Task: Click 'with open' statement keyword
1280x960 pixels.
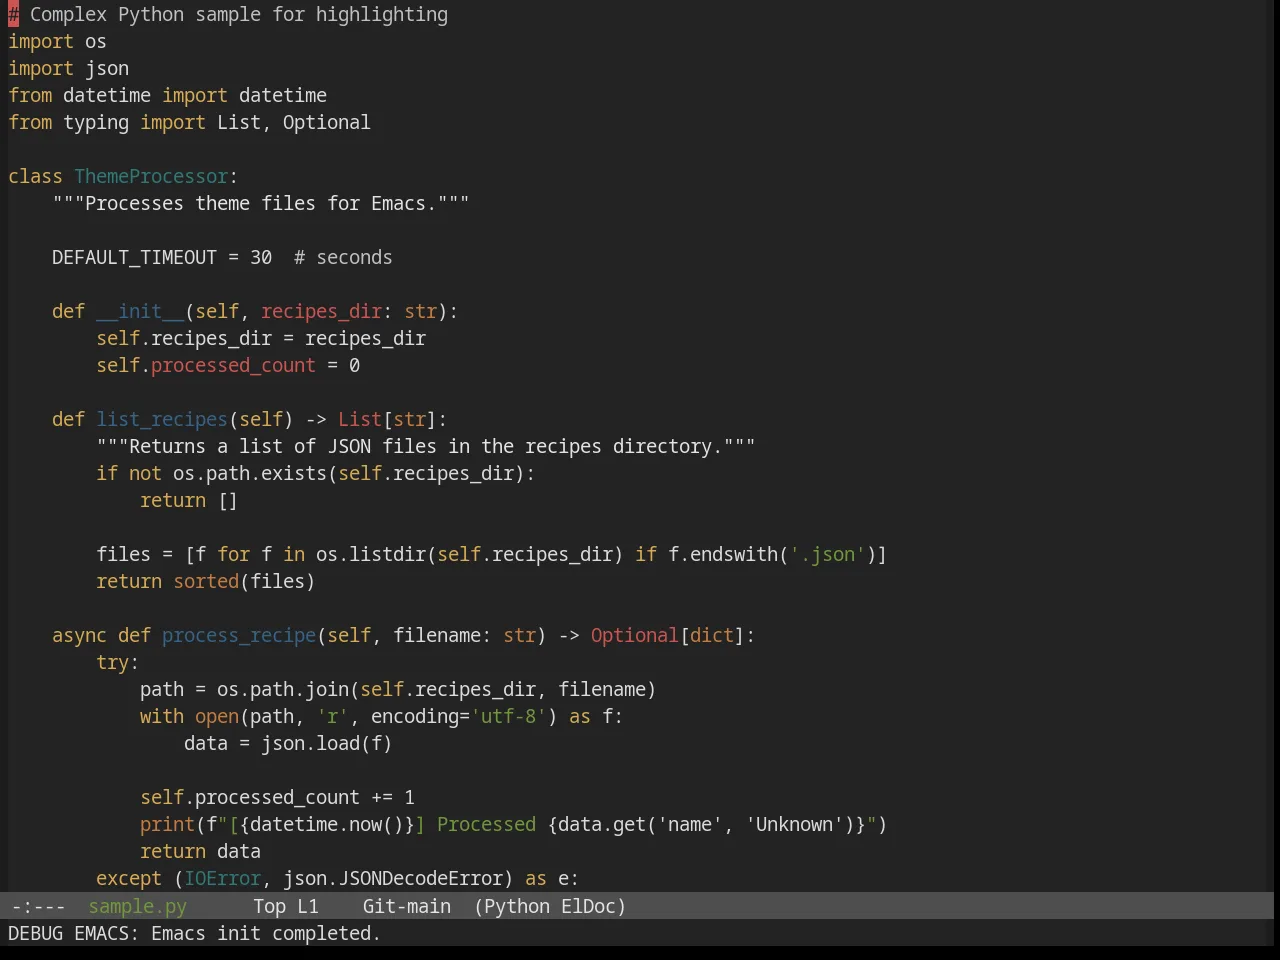Action: (x=189, y=716)
